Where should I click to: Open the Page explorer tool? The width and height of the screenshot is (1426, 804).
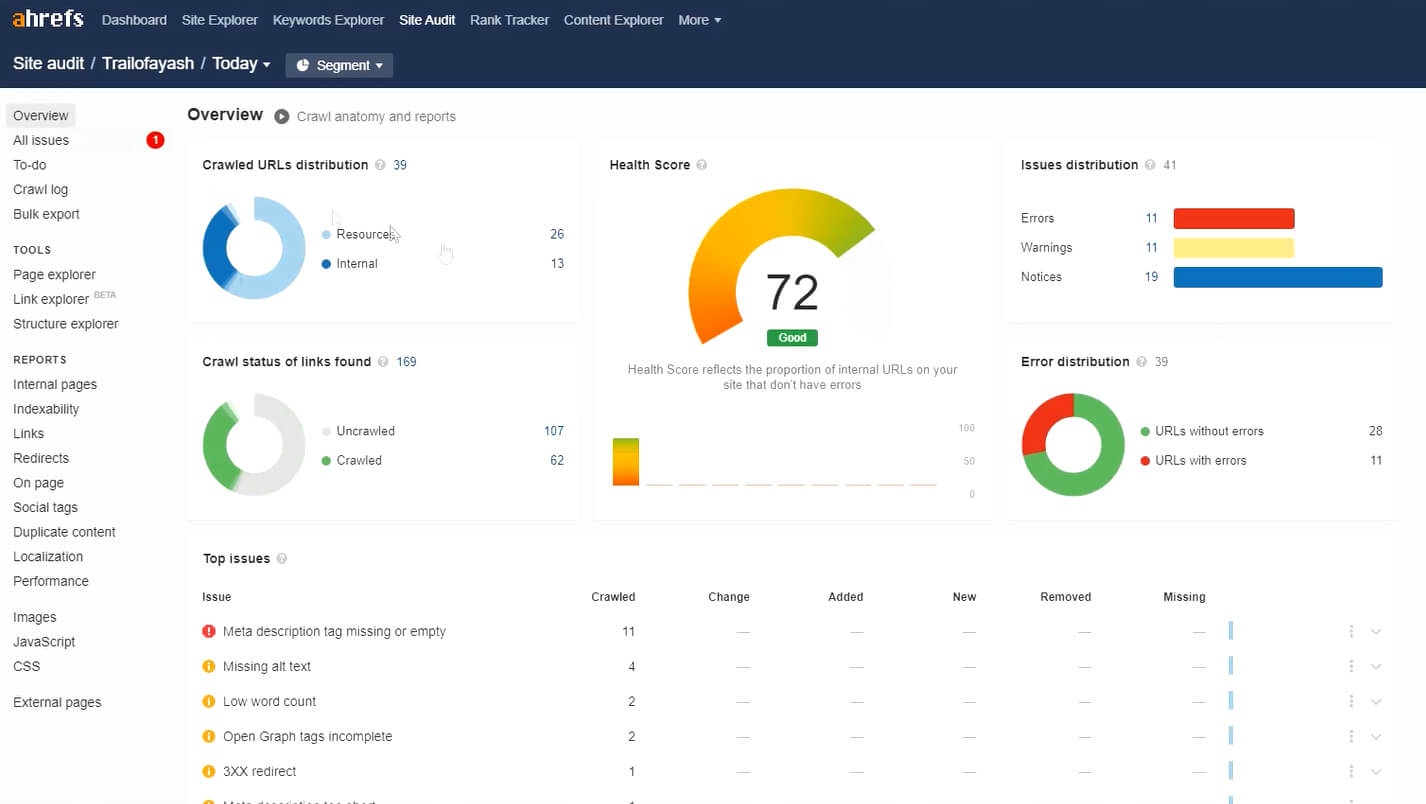54,275
